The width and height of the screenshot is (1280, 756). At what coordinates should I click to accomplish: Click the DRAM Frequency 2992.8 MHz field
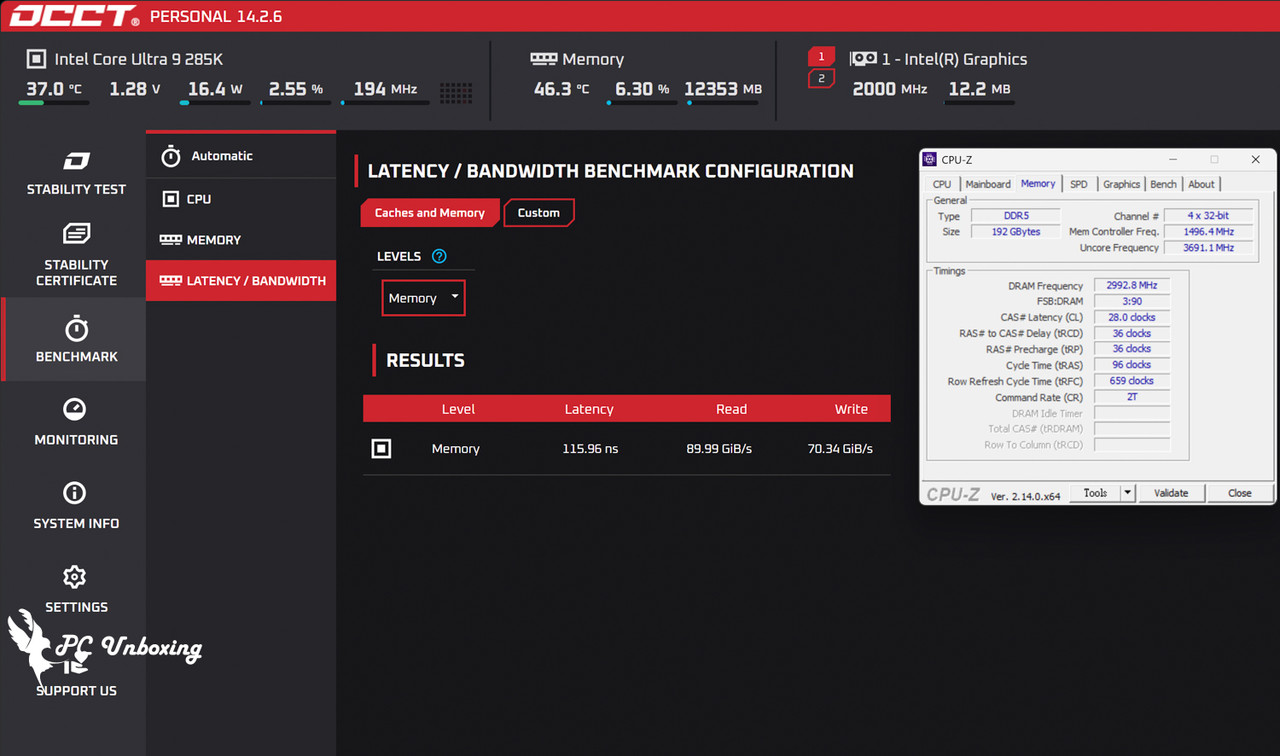(1132, 286)
